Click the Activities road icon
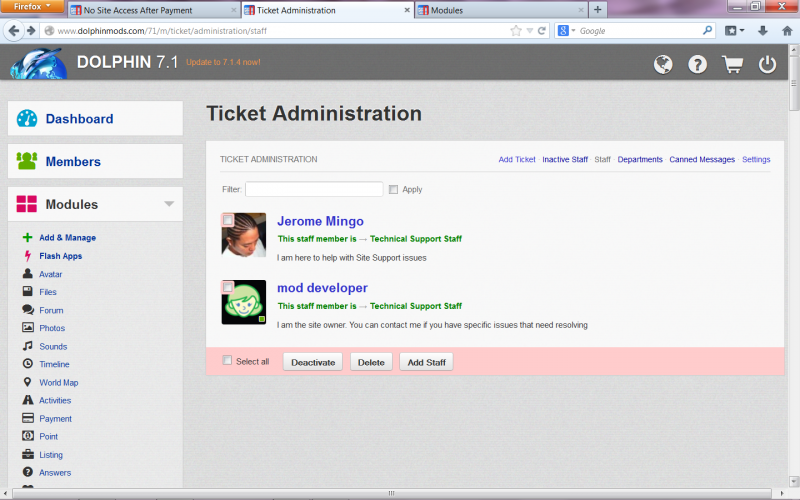Image resolution: width=800 pixels, height=500 pixels. pos(28,400)
